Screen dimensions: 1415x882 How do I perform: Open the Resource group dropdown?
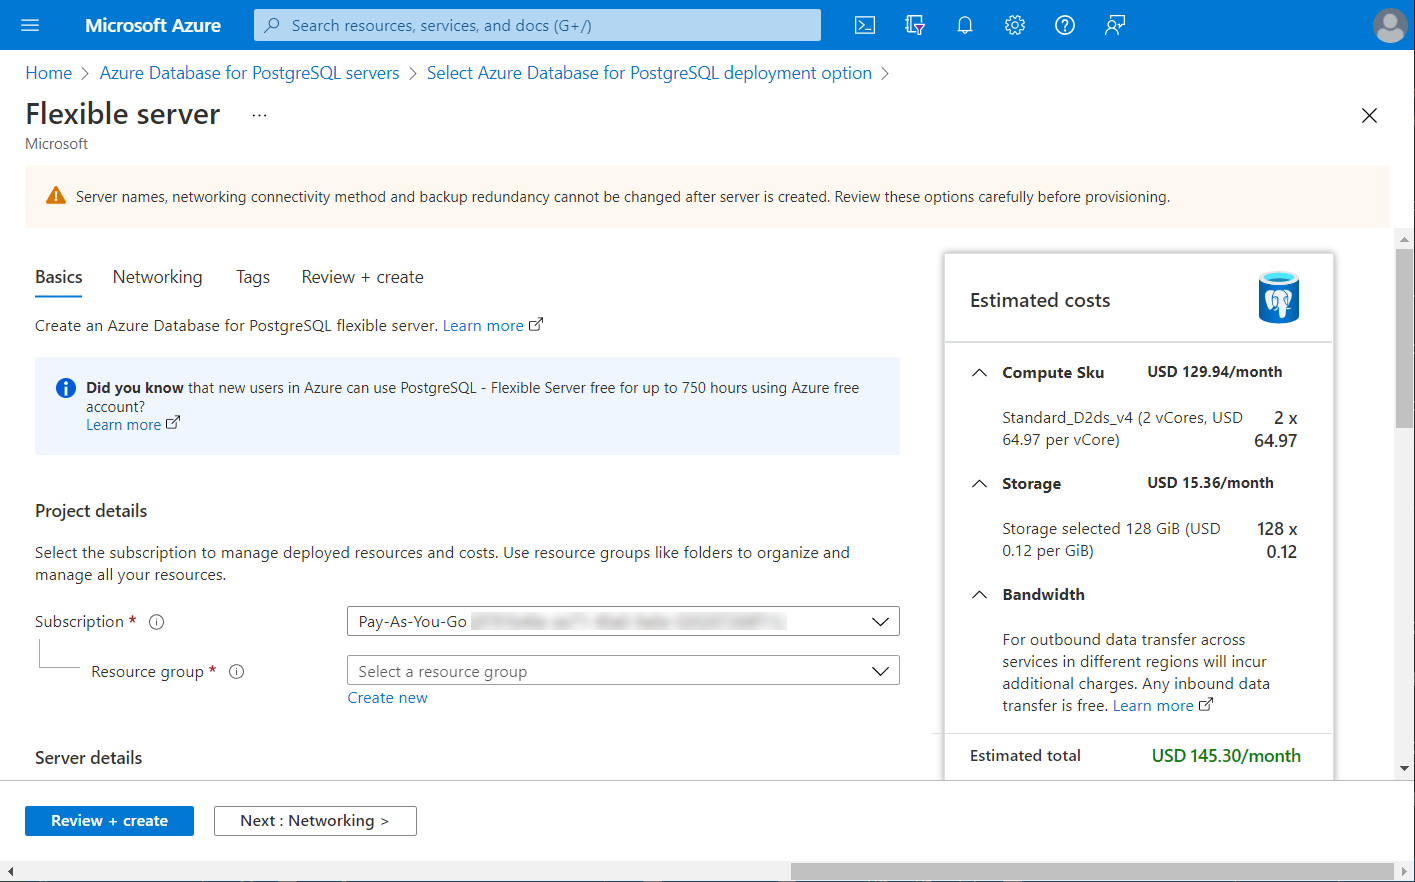(x=623, y=671)
